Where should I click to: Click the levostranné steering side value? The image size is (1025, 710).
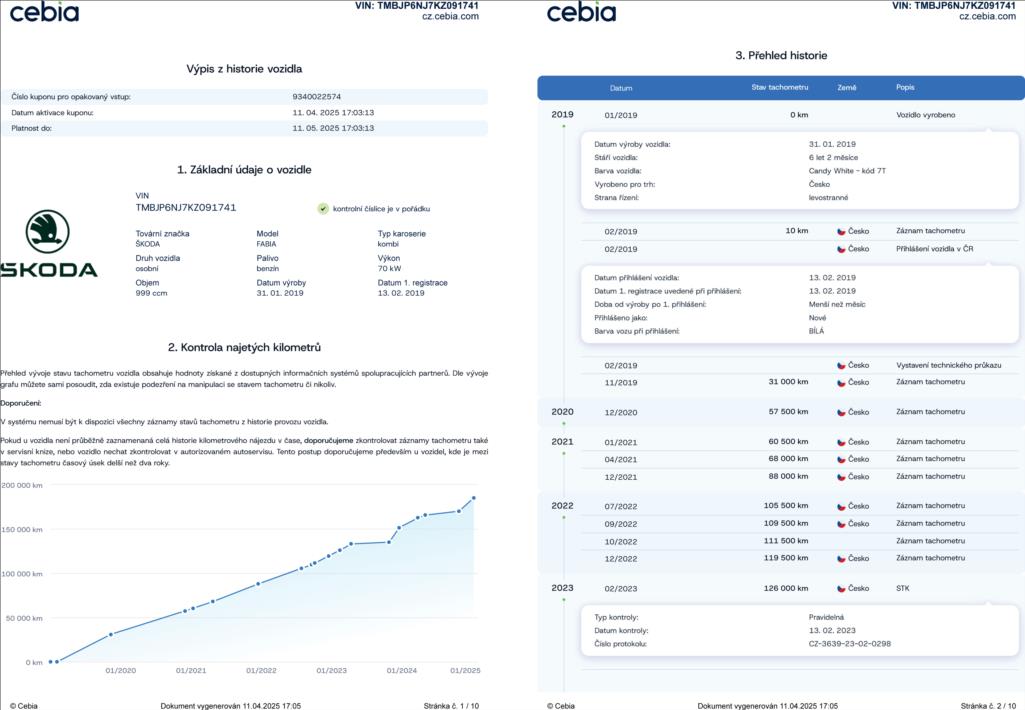[828, 197]
